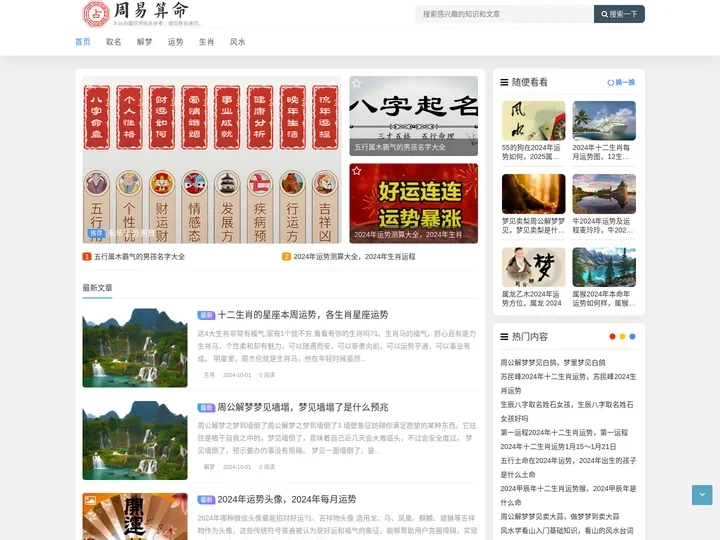Open sidebar link 属龙乙木2024年运势方位
Viewport: 720px width, 540px height.
click(531, 298)
